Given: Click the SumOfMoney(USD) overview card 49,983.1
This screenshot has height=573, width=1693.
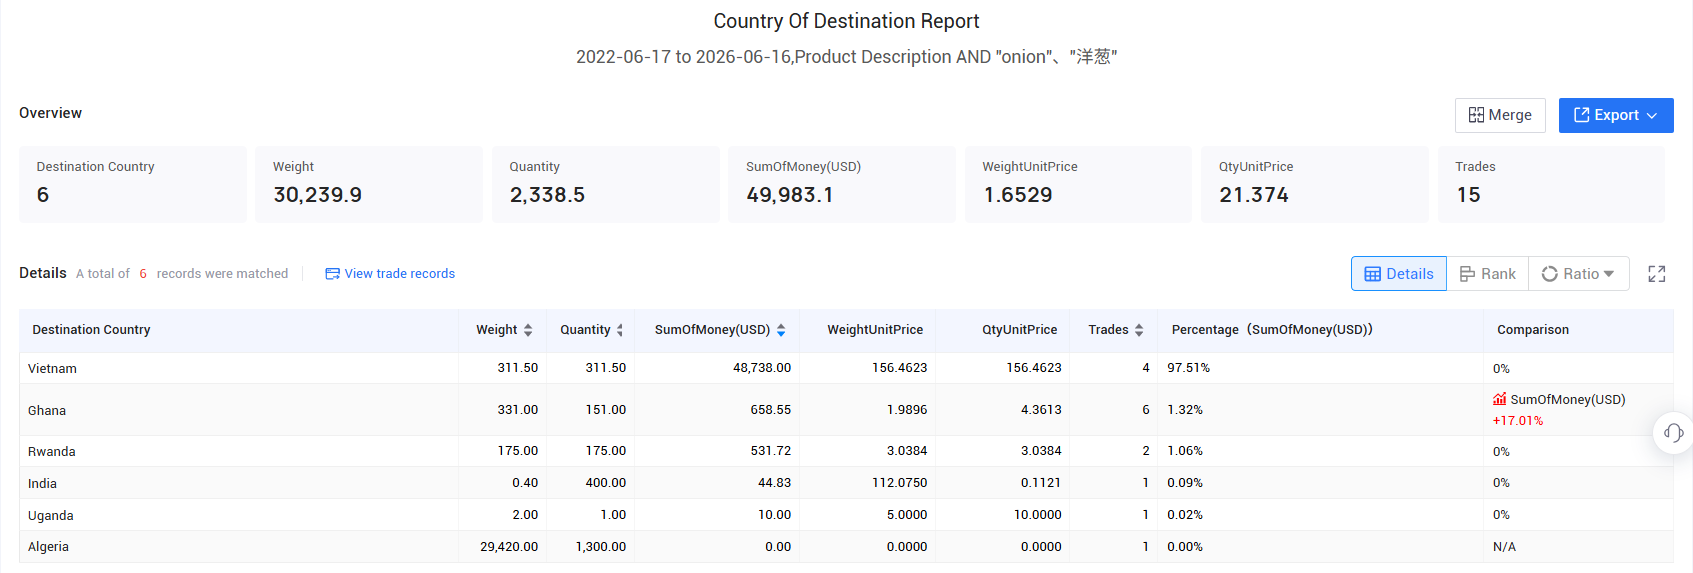Looking at the screenshot, I should pyautogui.click(x=842, y=184).
